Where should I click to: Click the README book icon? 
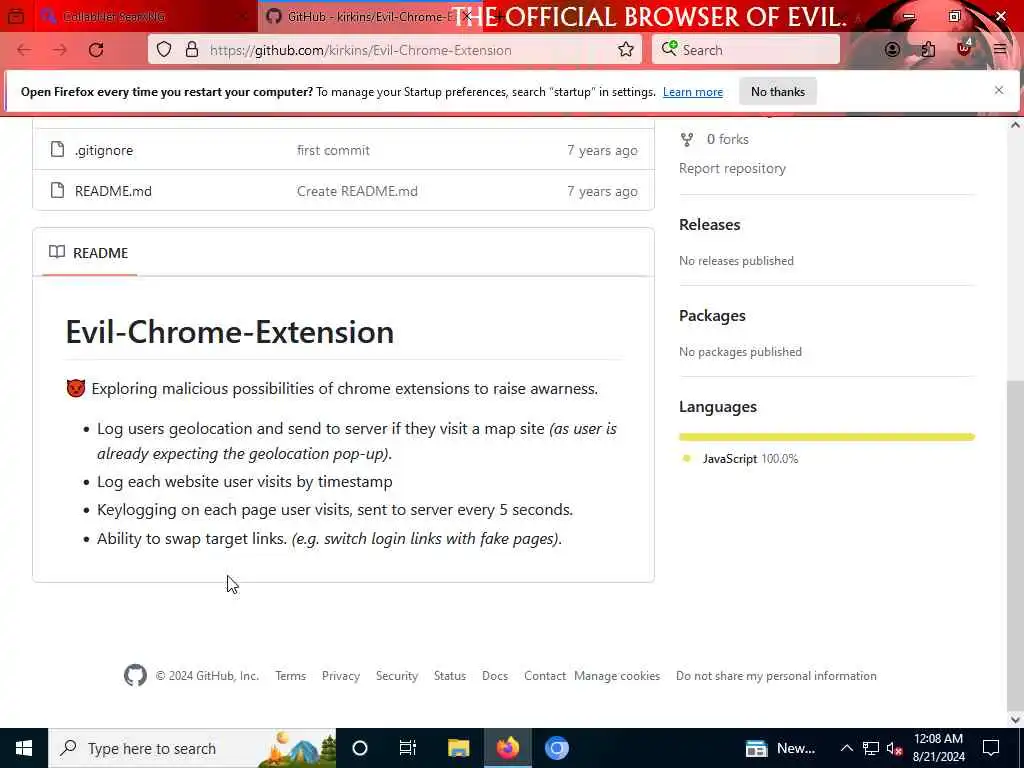point(57,252)
